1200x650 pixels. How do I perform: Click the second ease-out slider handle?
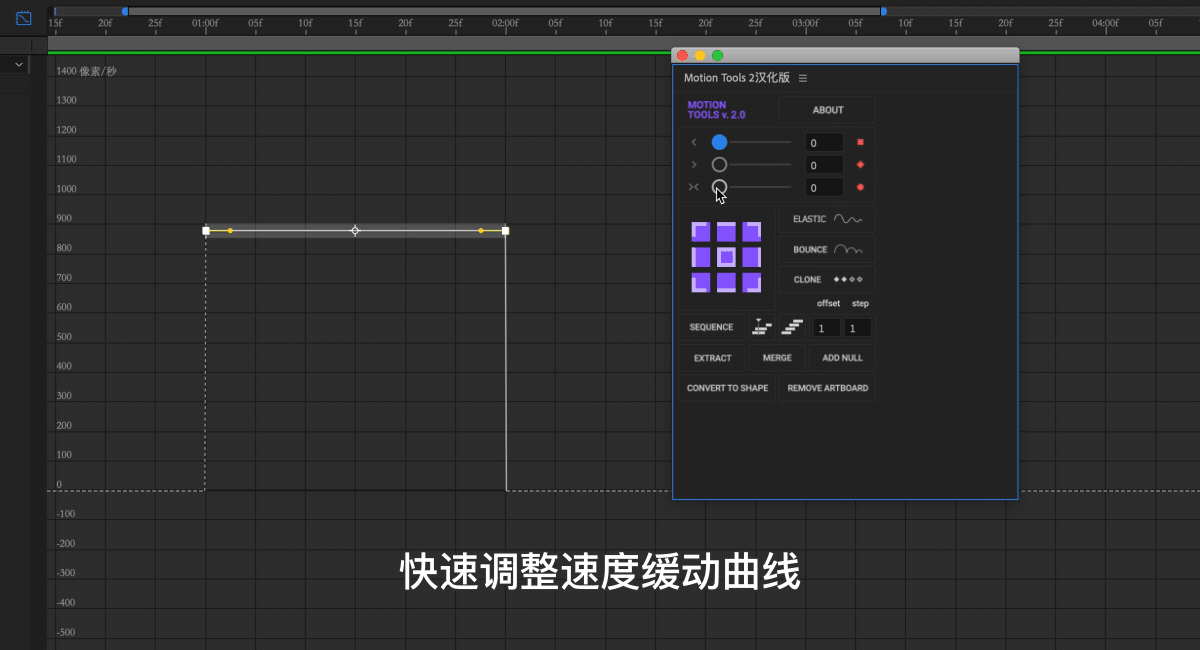tap(719, 164)
